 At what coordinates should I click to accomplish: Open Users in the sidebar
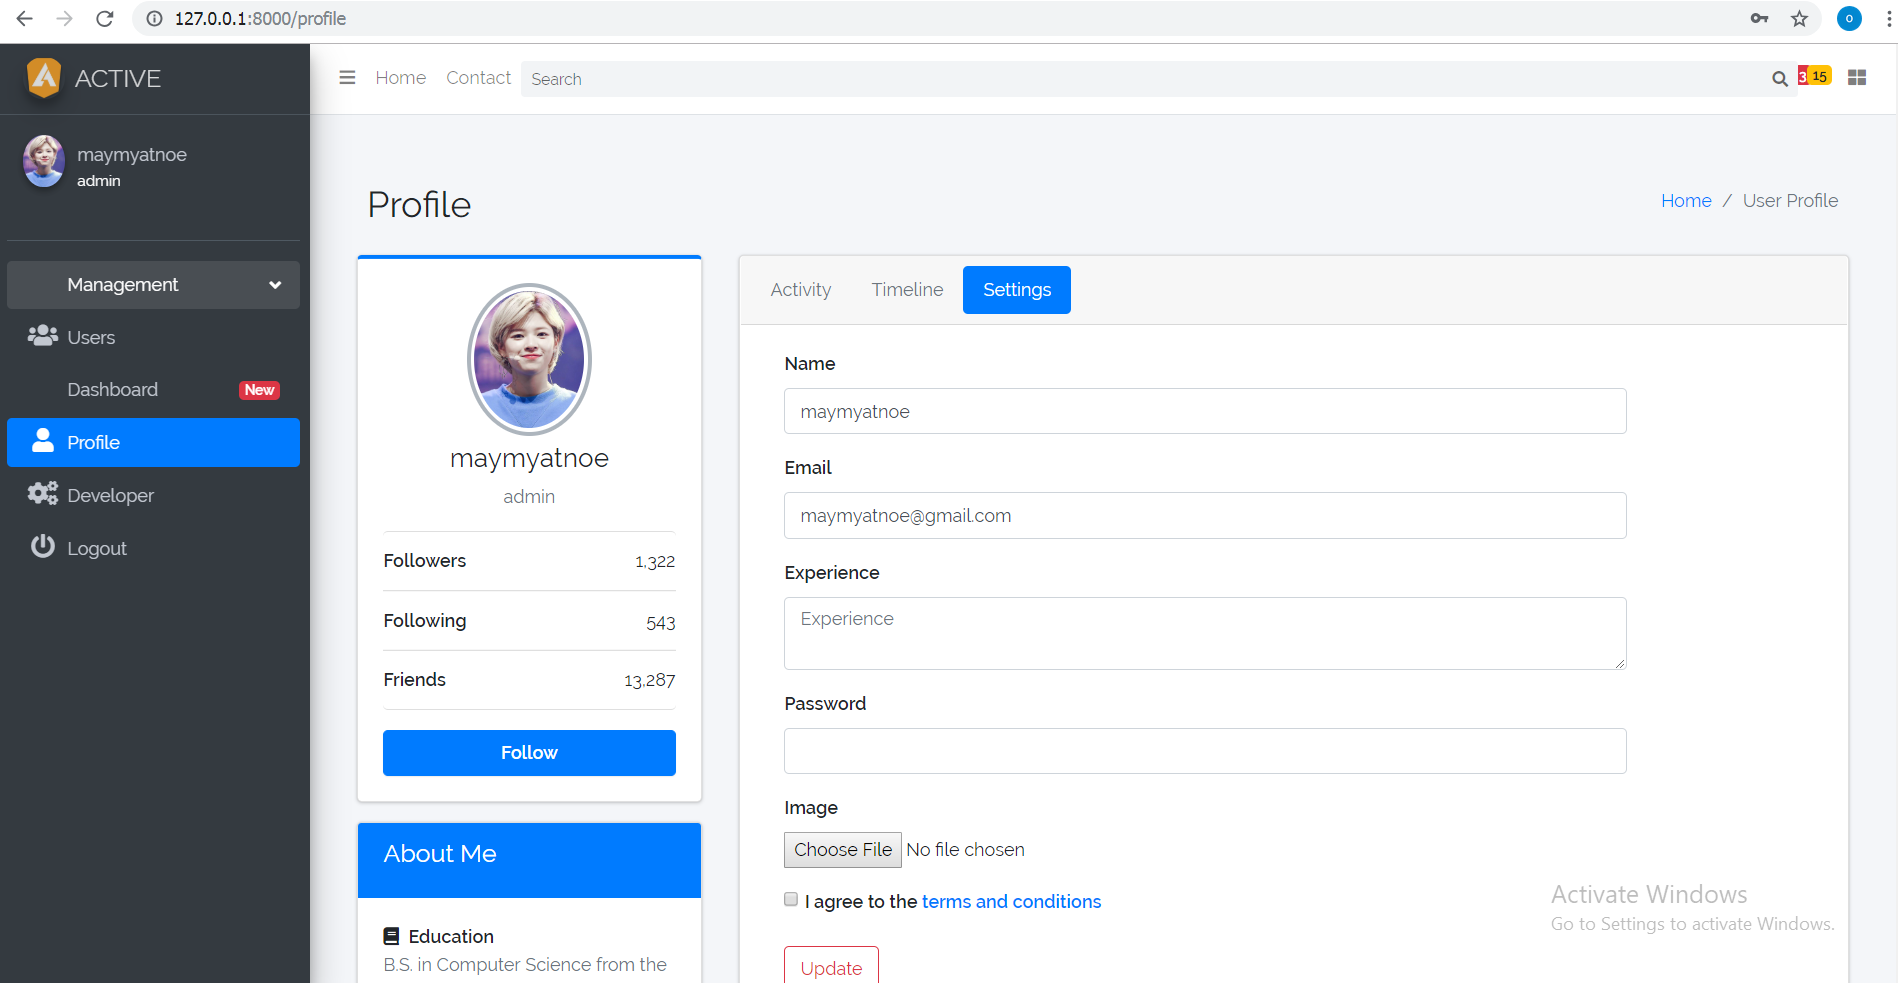coord(153,337)
